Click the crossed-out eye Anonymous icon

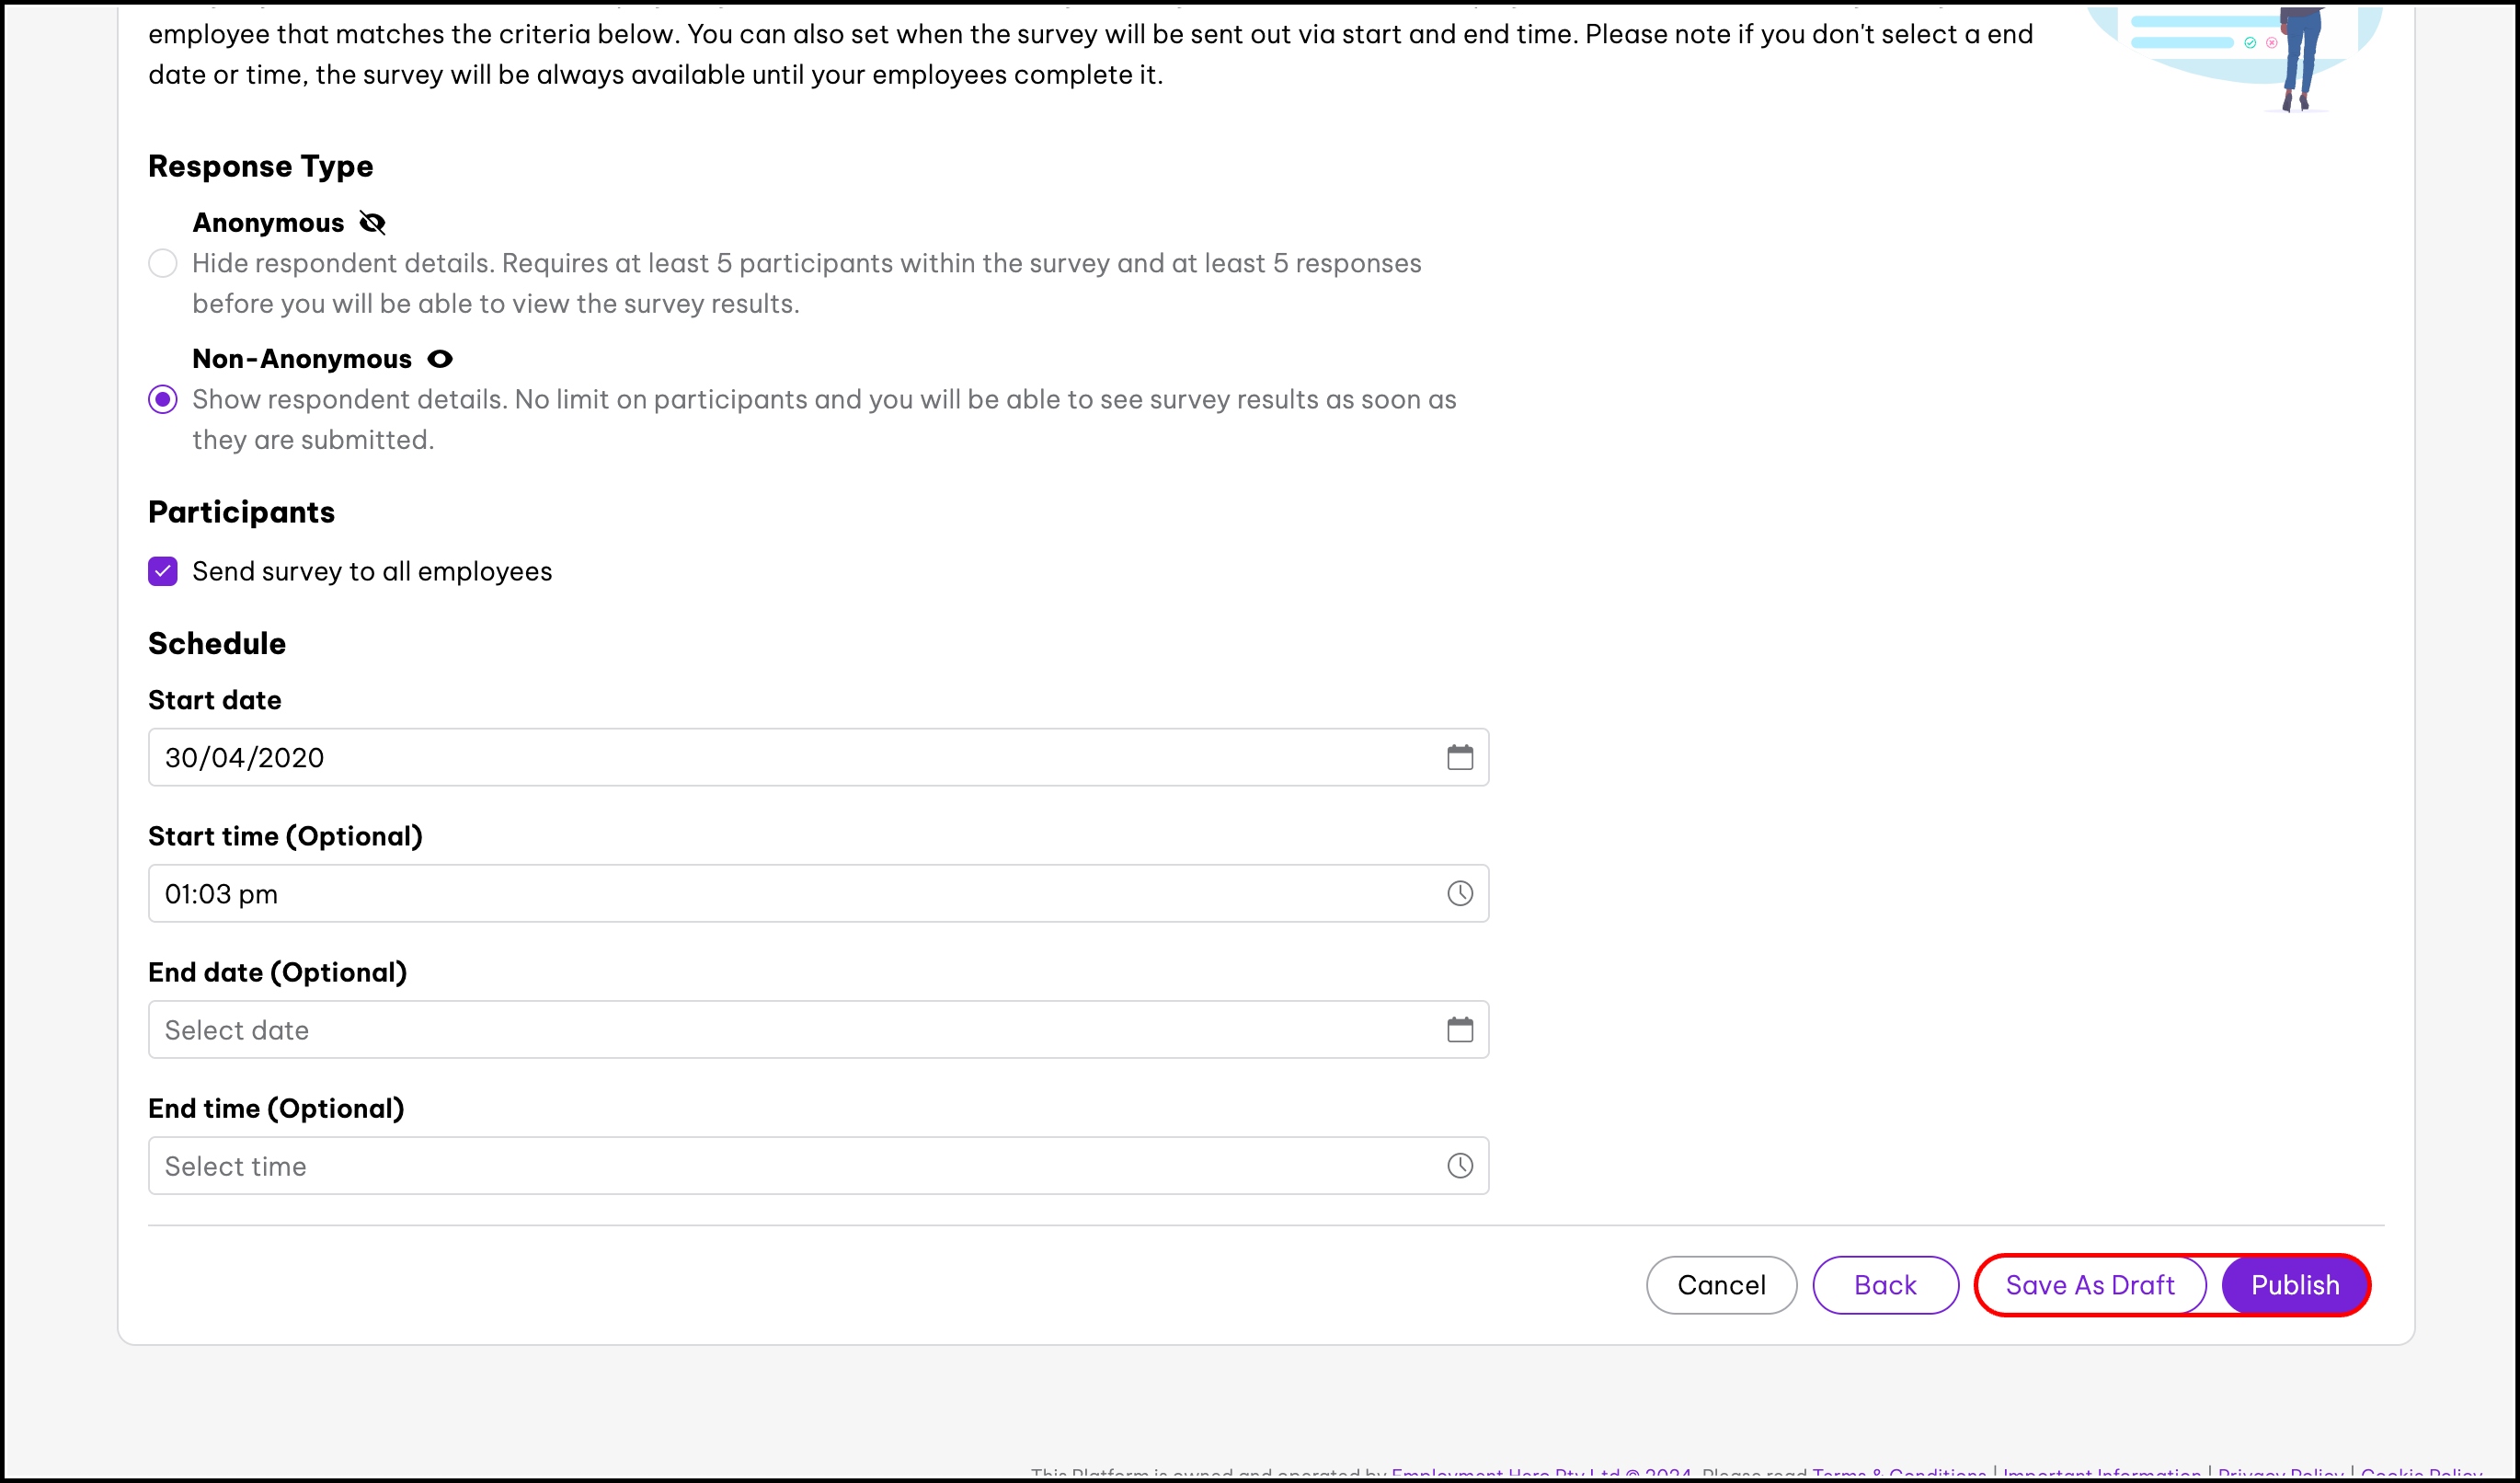[372, 223]
